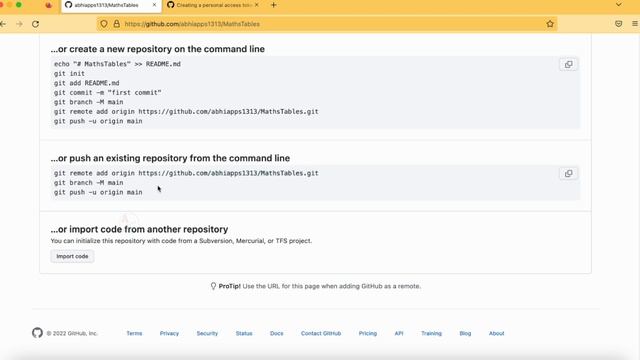The height and width of the screenshot is (360, 640).
Task: Click the GitHub logo in the footer
Action: click(37, 333)
